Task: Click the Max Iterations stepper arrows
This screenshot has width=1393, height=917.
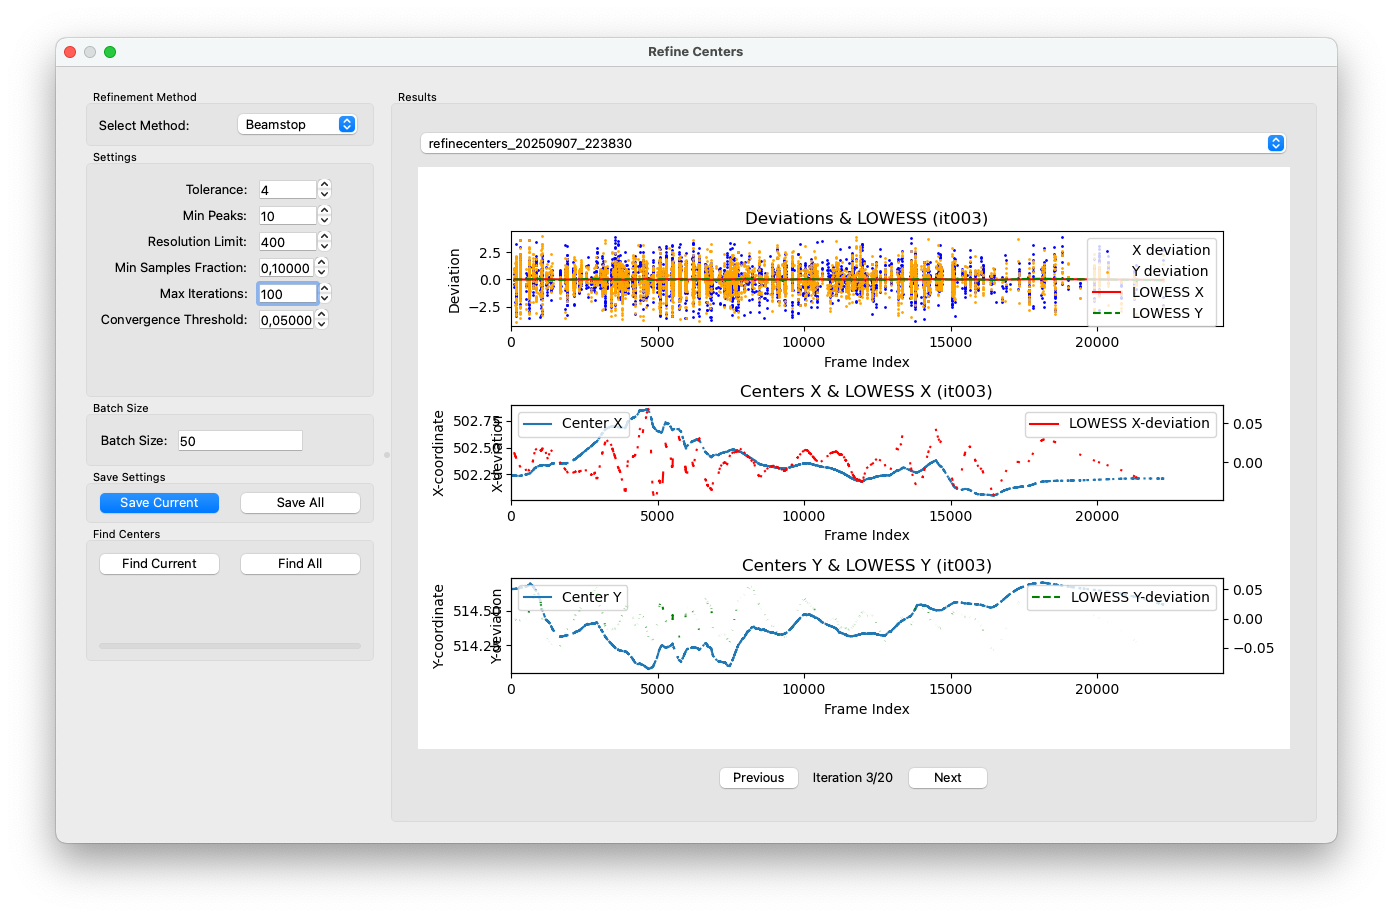Action: (325, 293)
